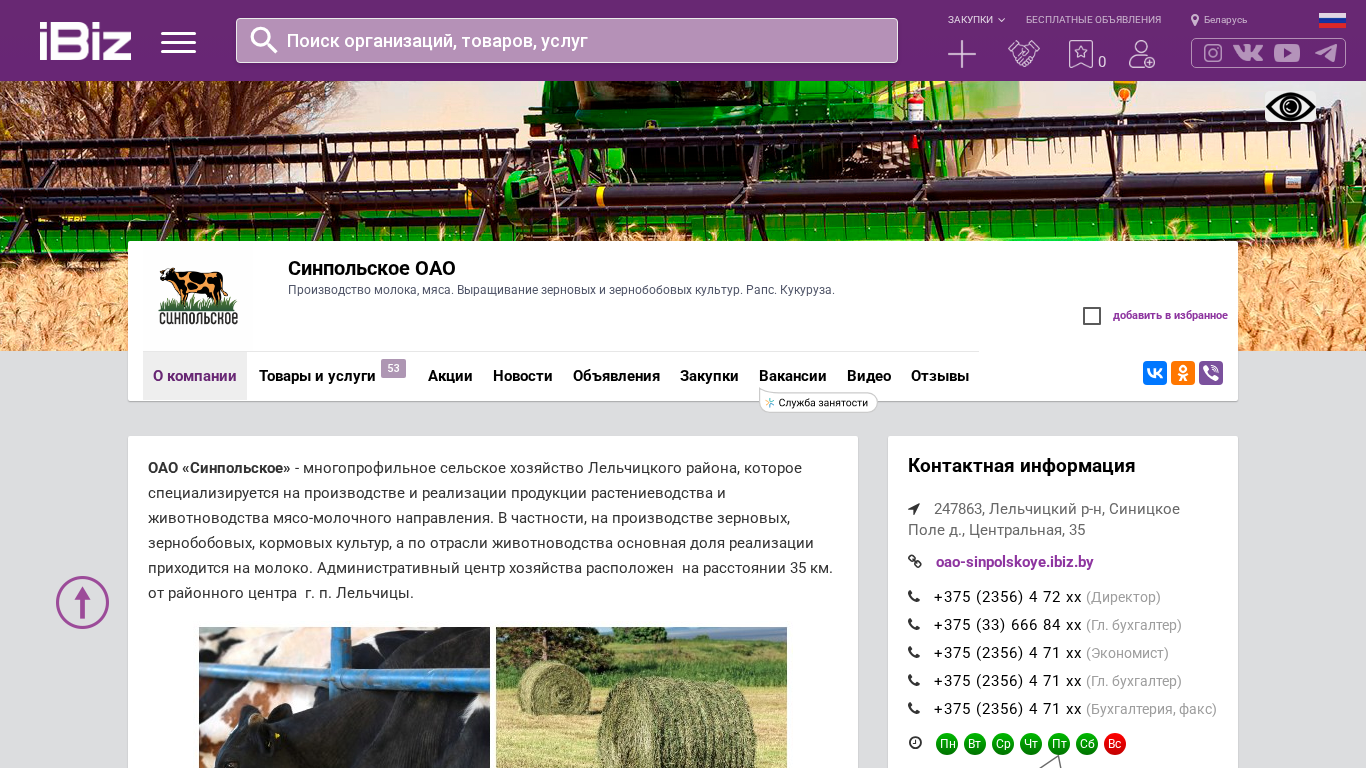Click the clock working-hours icon

click(x=915, y=743)
